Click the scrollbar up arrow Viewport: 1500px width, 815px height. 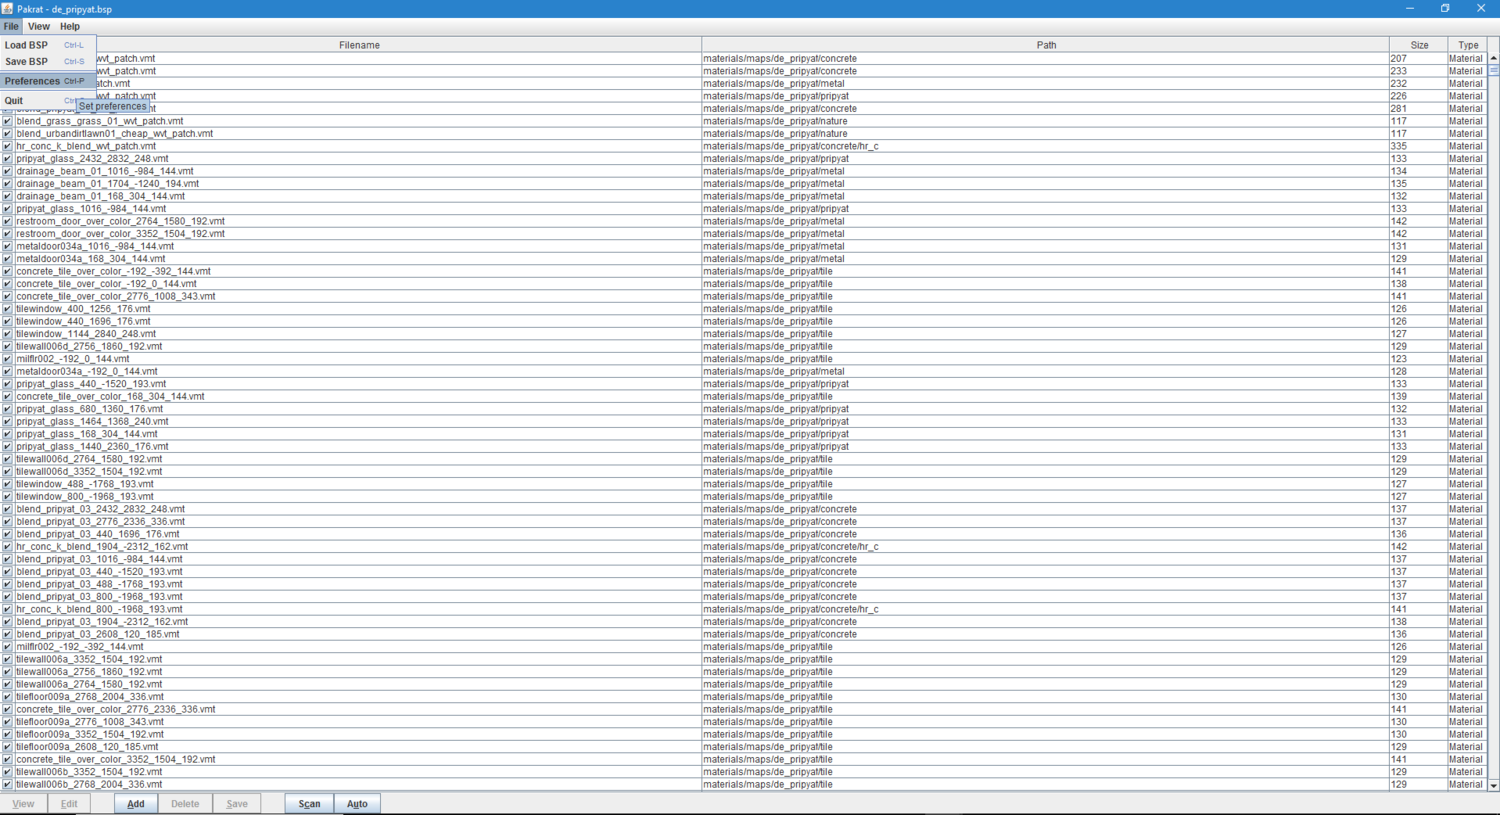coord(1493,58)
